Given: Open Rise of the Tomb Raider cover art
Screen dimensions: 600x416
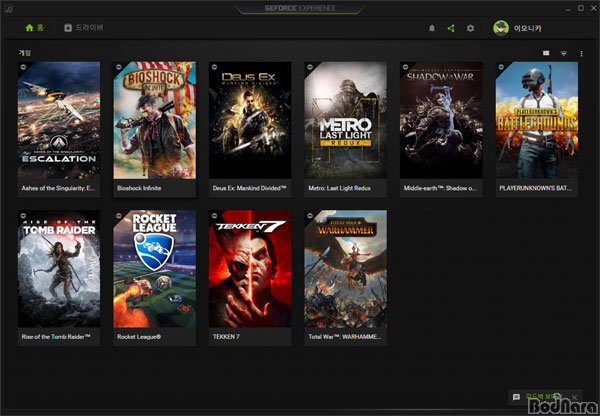Looking at the screenshot, I should coord(59,269).
